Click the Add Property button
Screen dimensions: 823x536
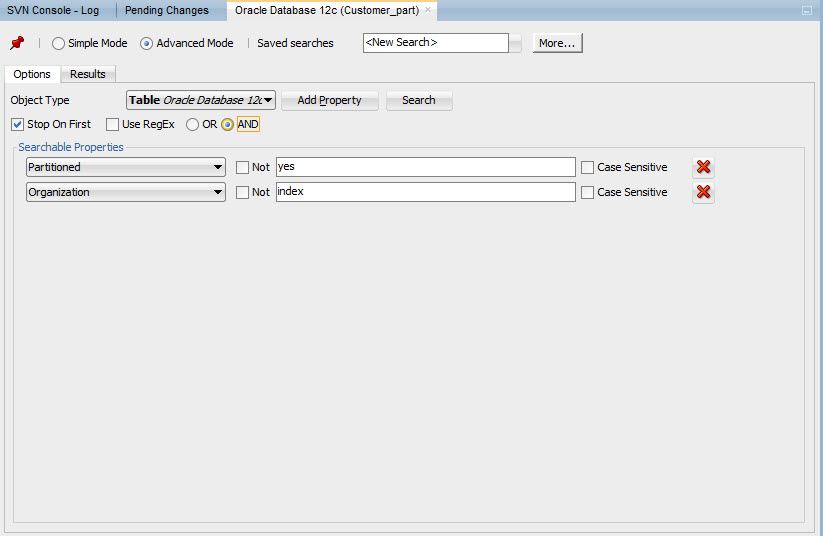pos(329,100)
